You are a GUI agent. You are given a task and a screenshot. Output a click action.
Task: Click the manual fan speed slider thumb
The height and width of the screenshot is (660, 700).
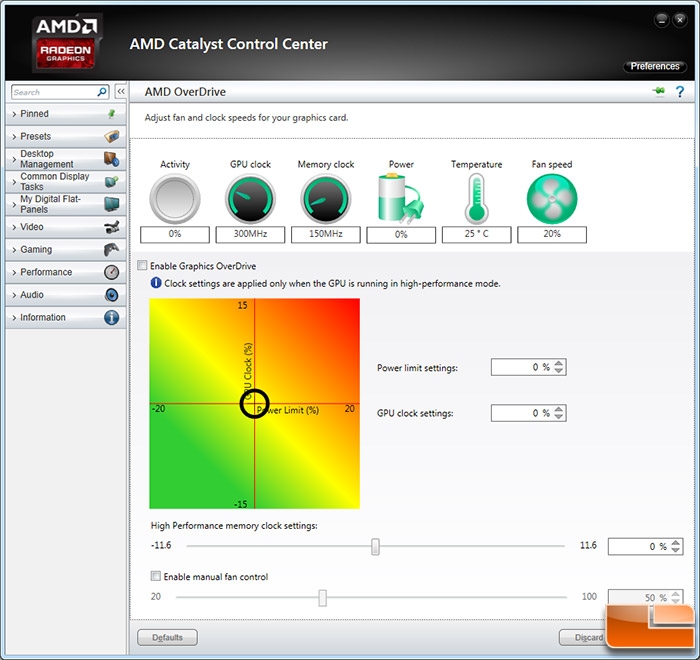(322, 597)
